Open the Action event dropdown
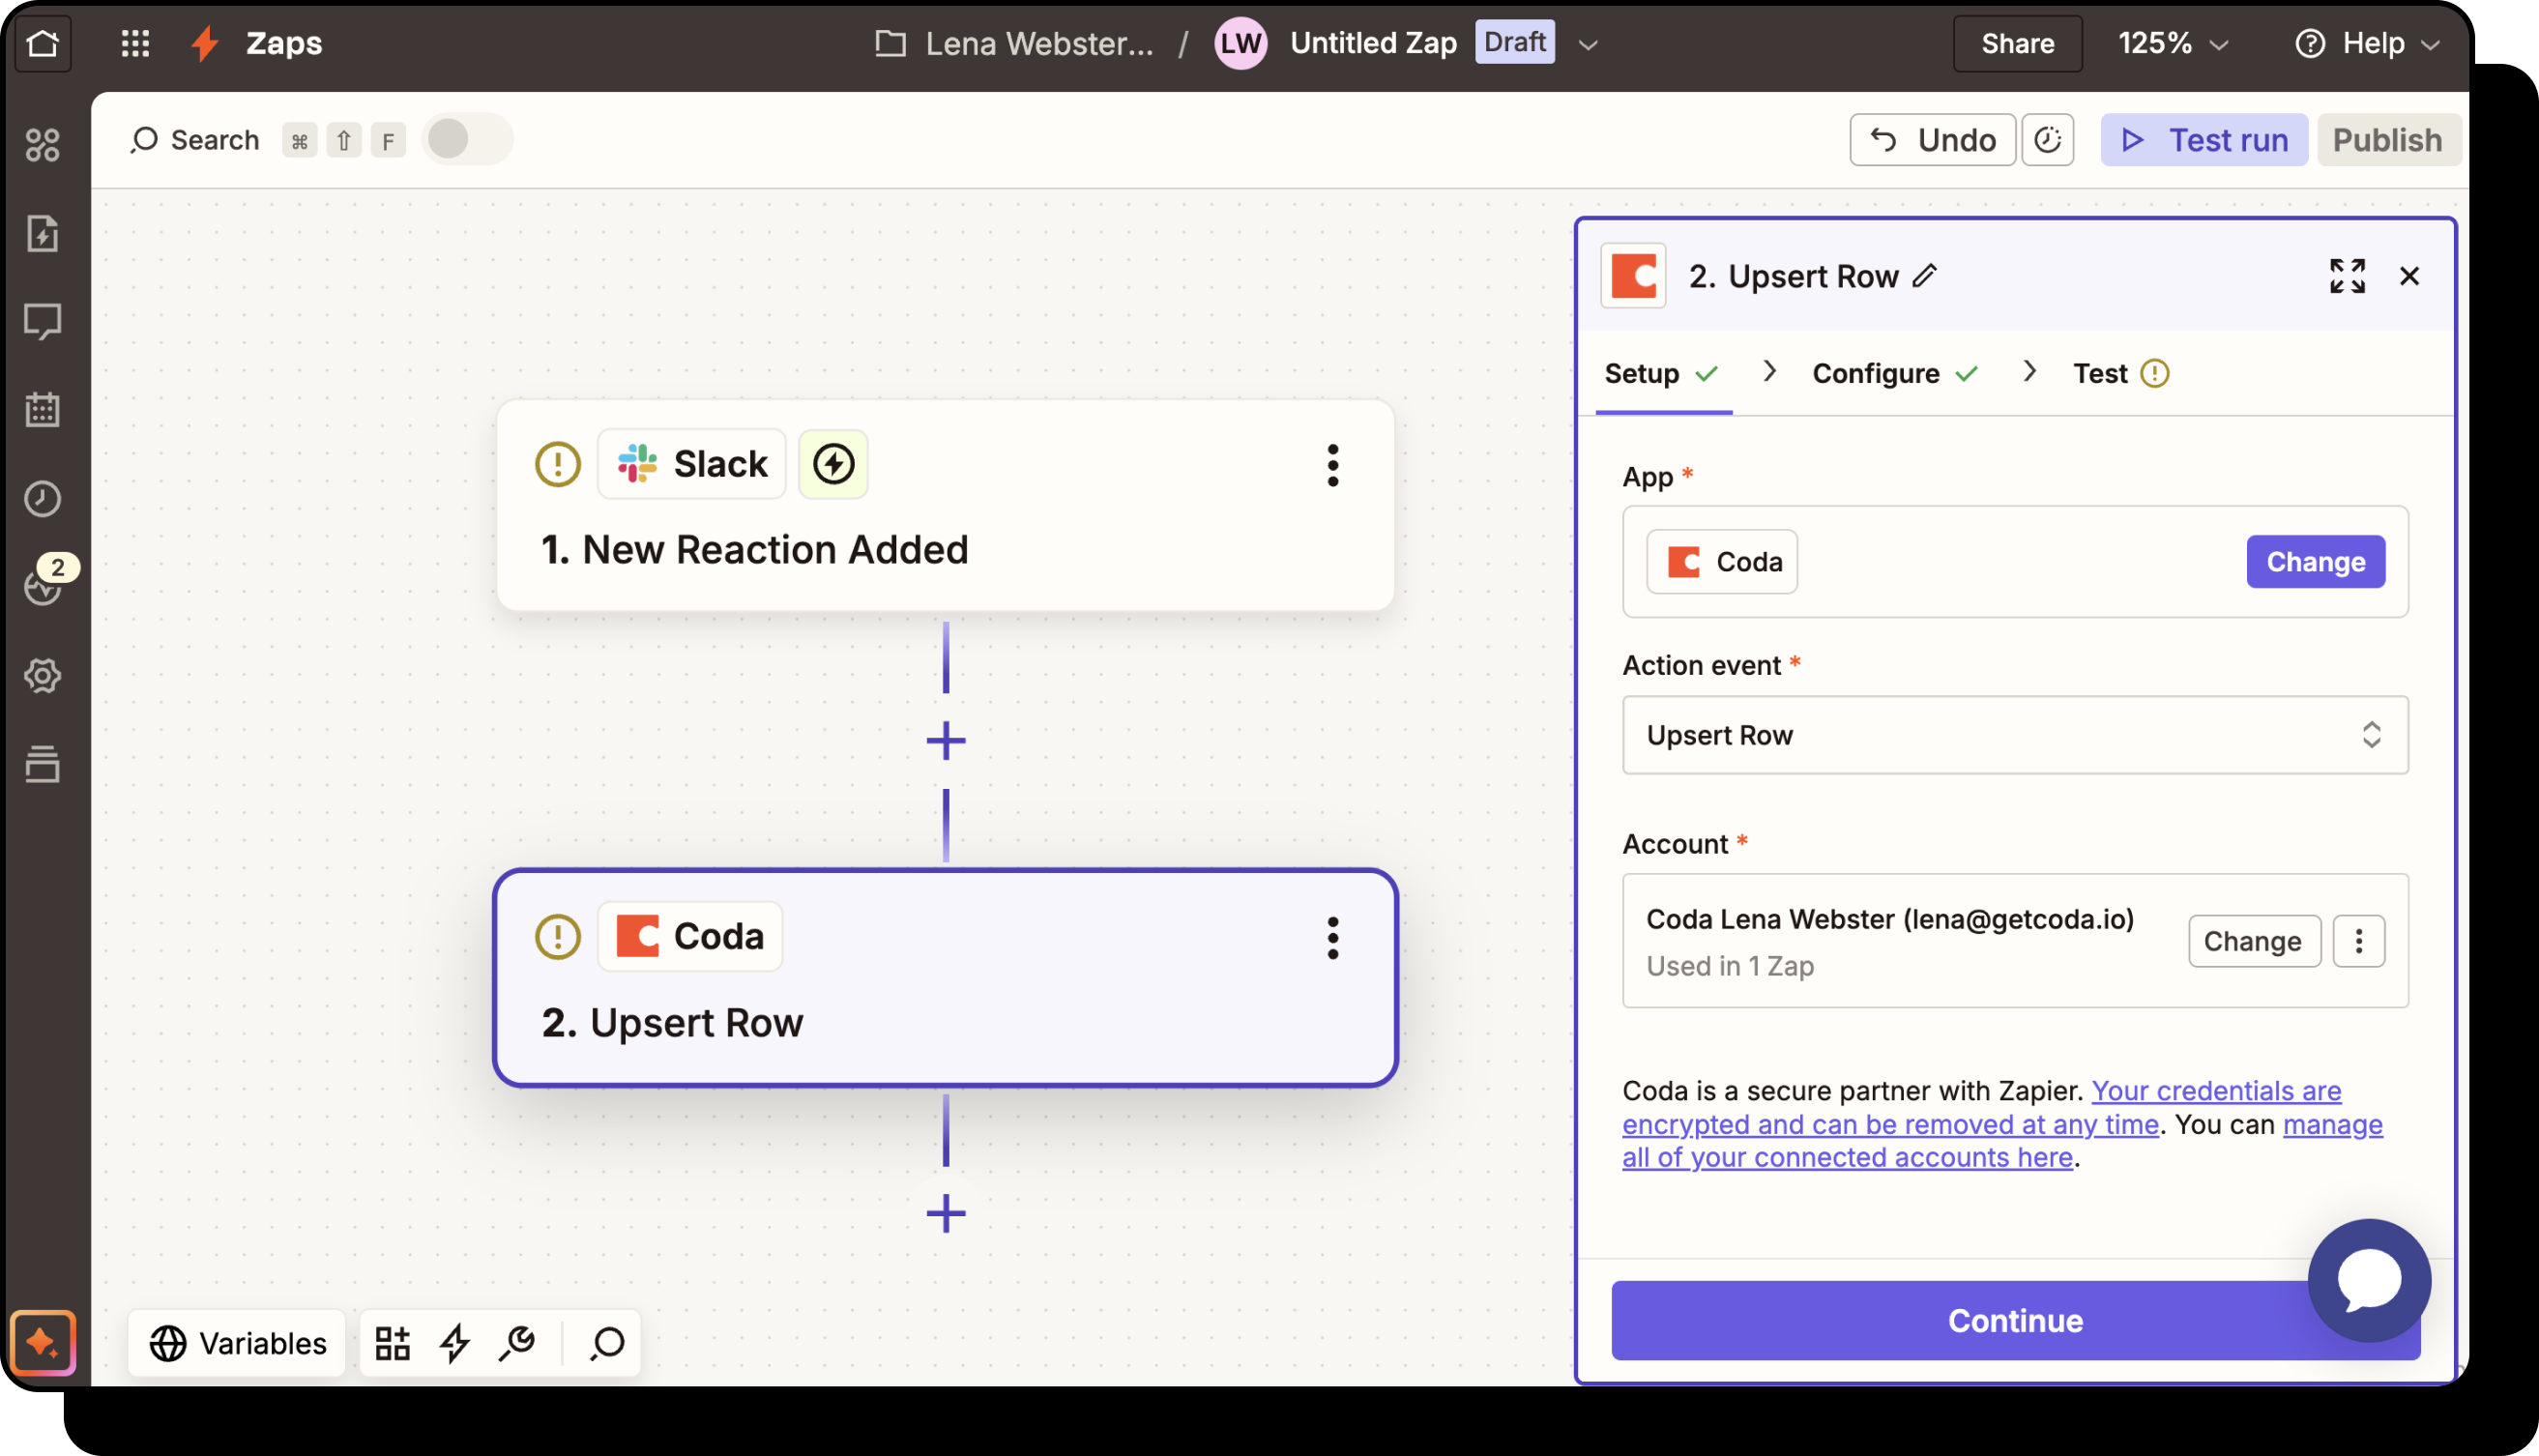 (2014, 735)
